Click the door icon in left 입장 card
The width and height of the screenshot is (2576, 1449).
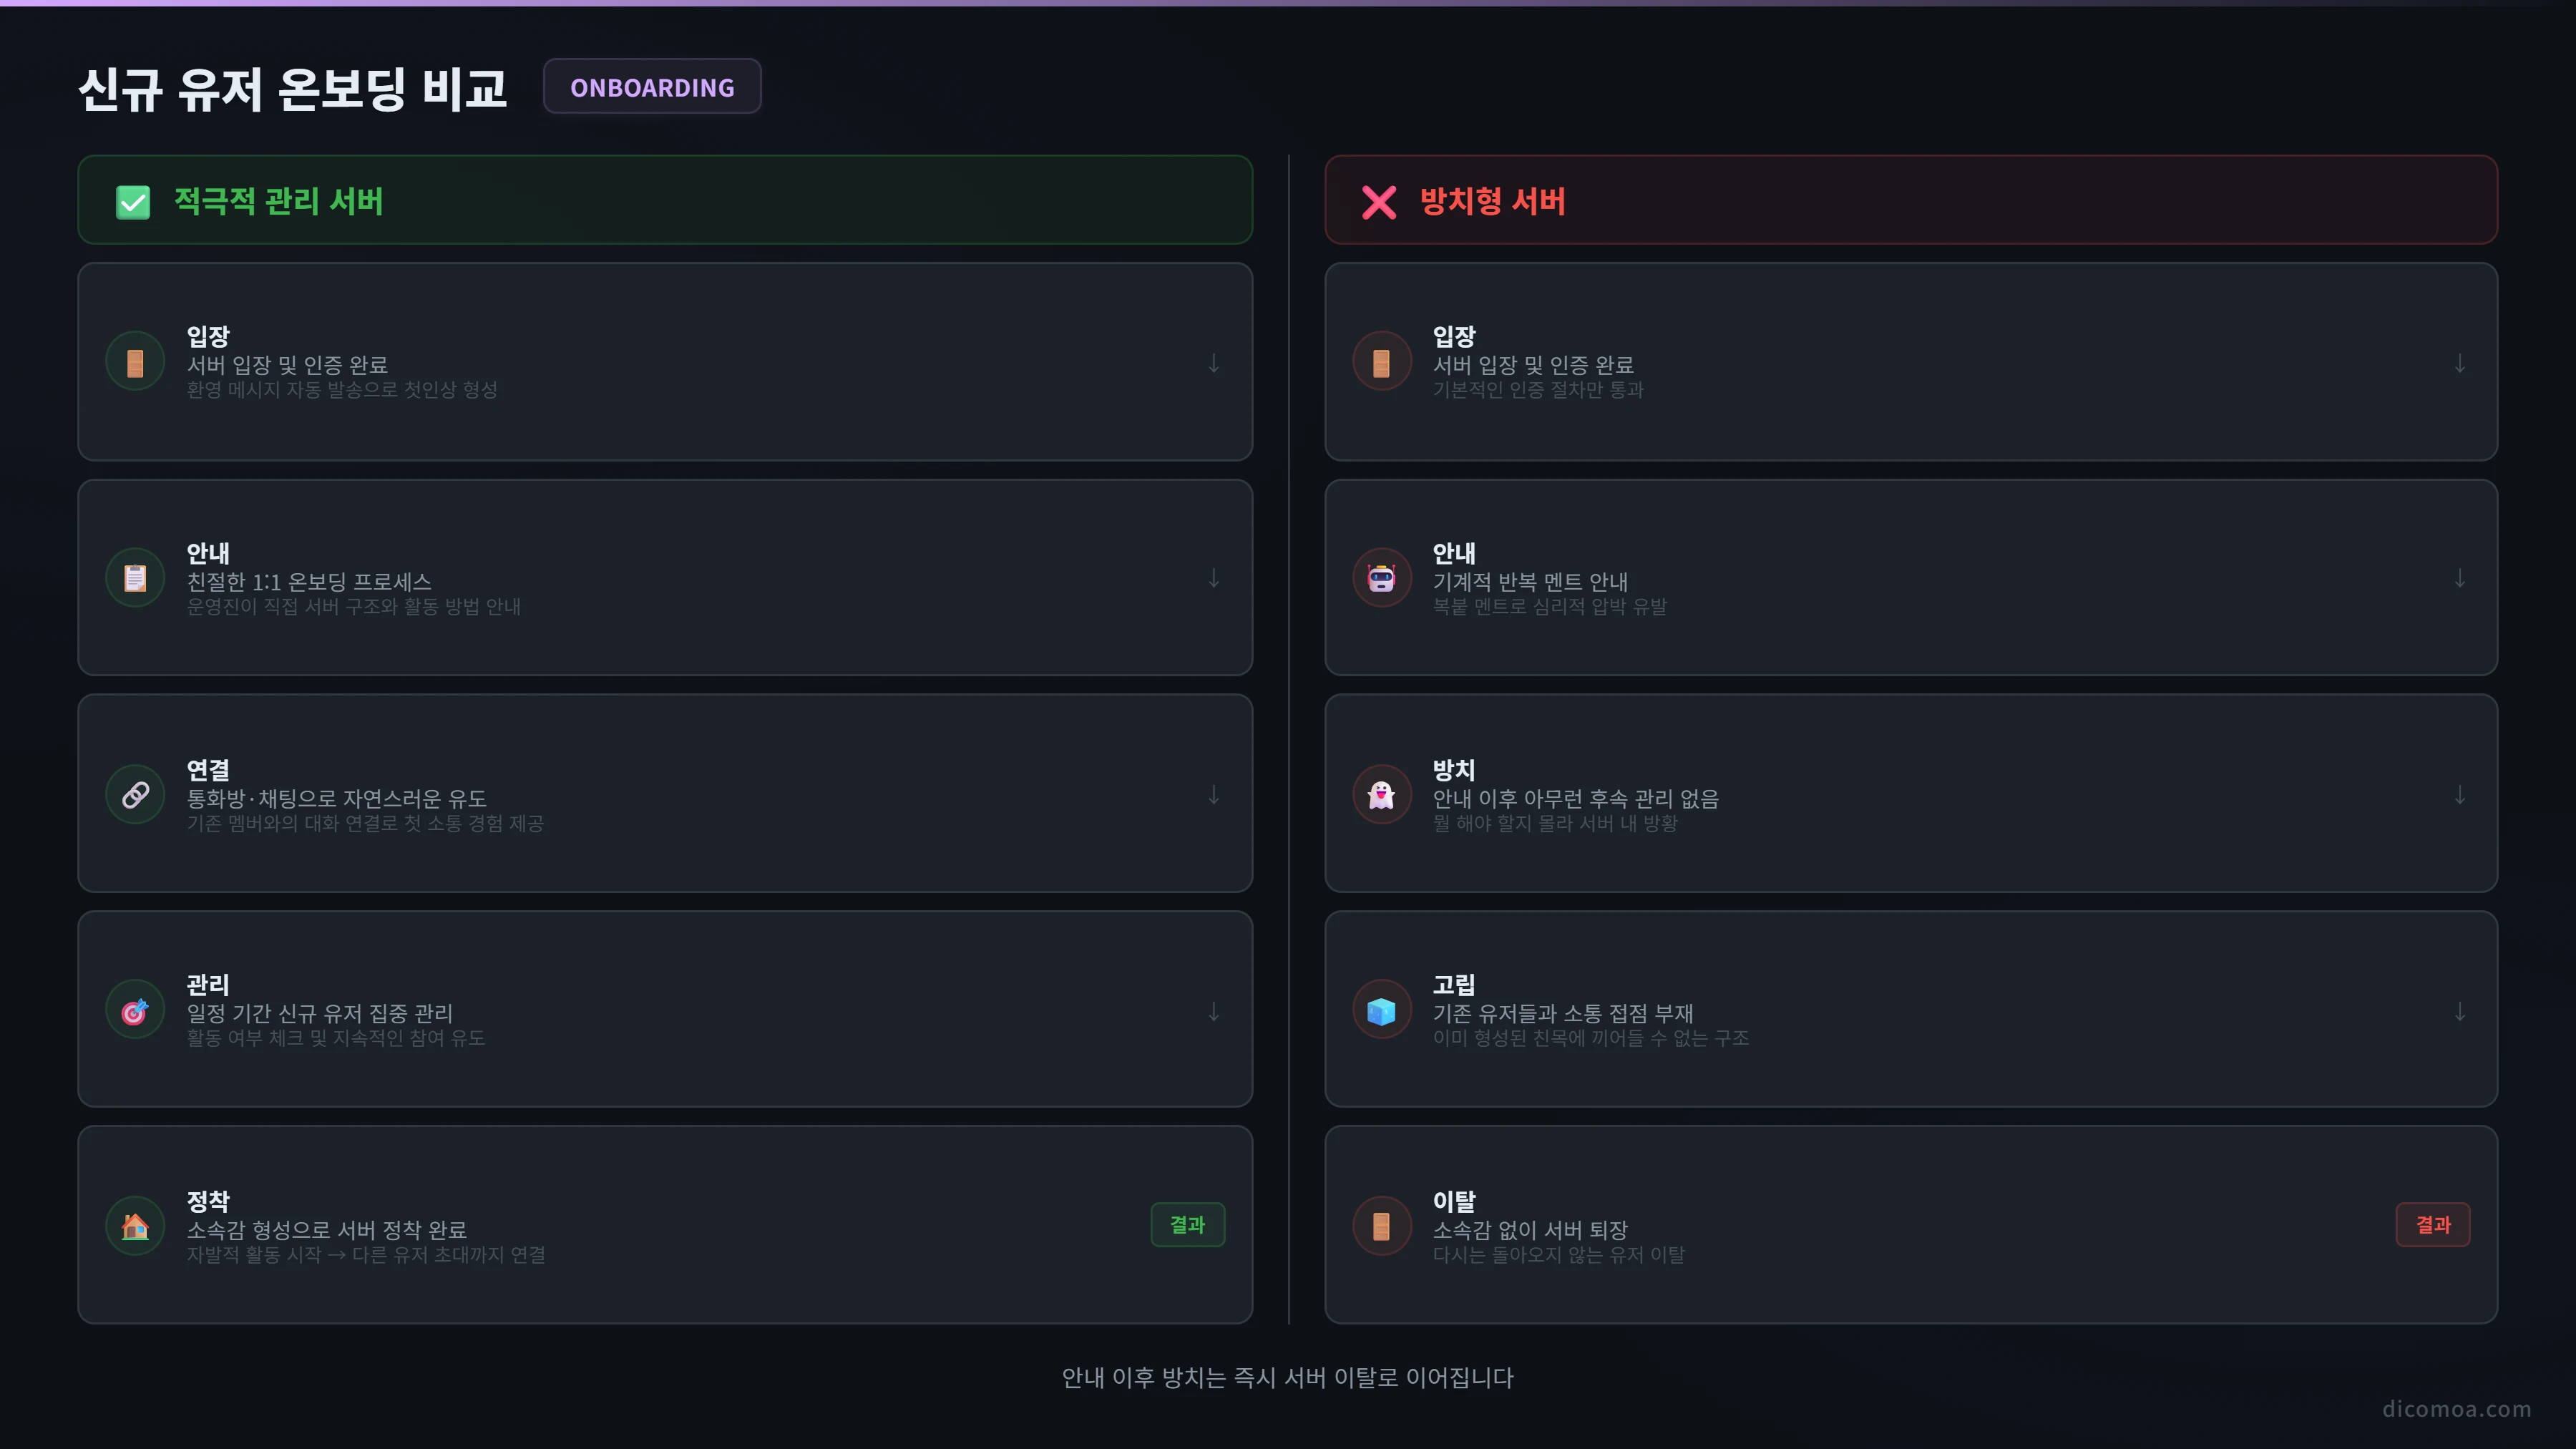(135, 362)
